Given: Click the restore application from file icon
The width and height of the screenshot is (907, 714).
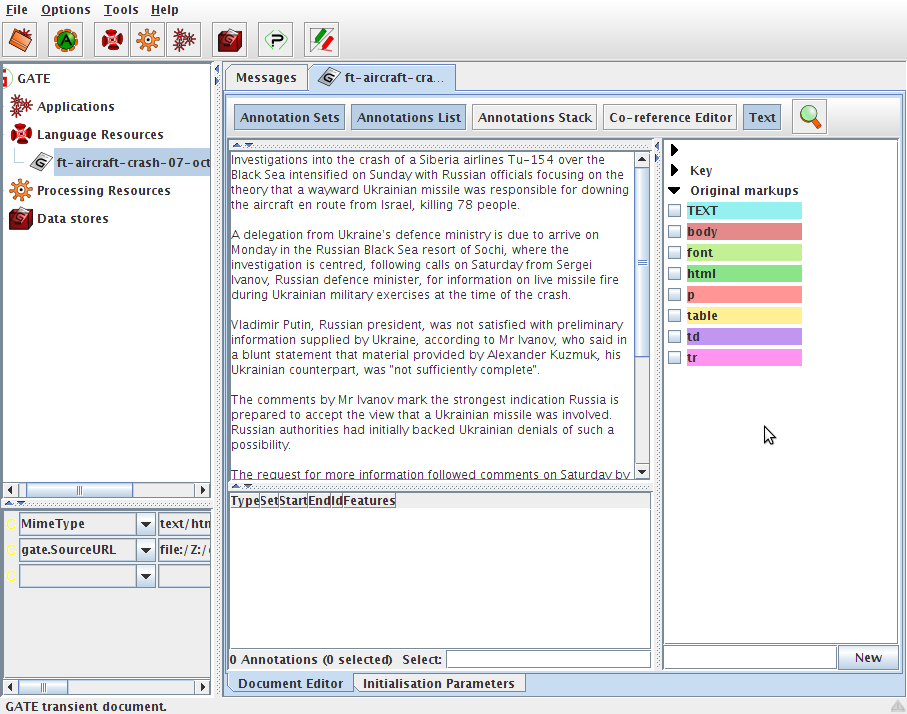Looking at the screenshot, I should [x=21, y=40].
